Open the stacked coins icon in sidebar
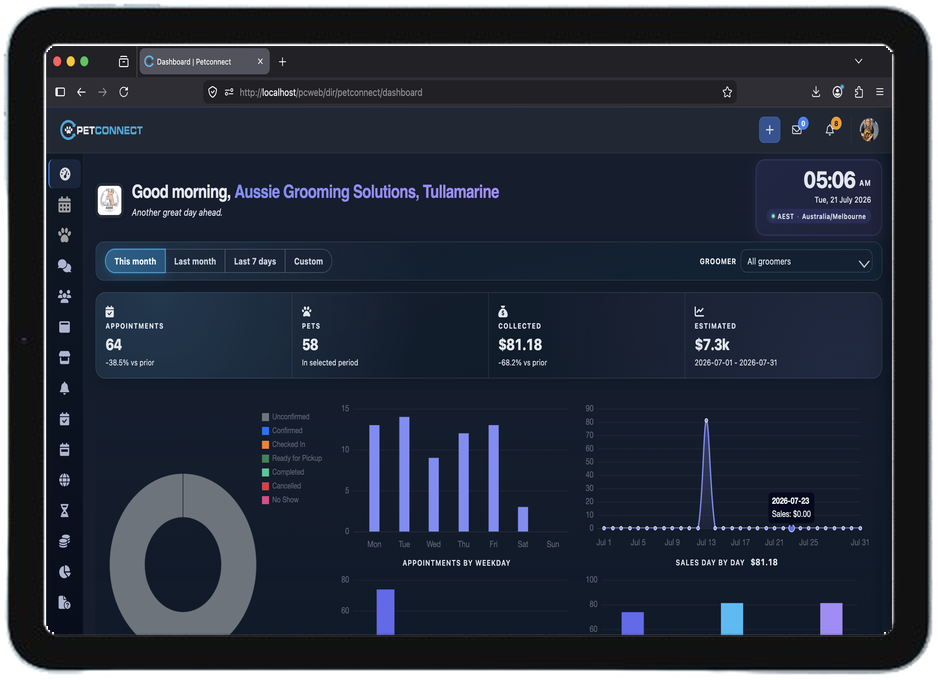The image size is (938, 680). 65,541
